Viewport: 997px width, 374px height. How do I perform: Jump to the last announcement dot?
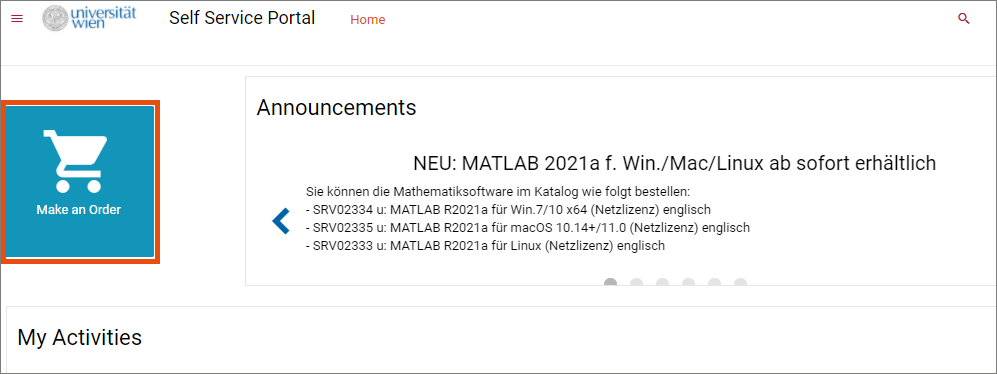coord(741,282)
